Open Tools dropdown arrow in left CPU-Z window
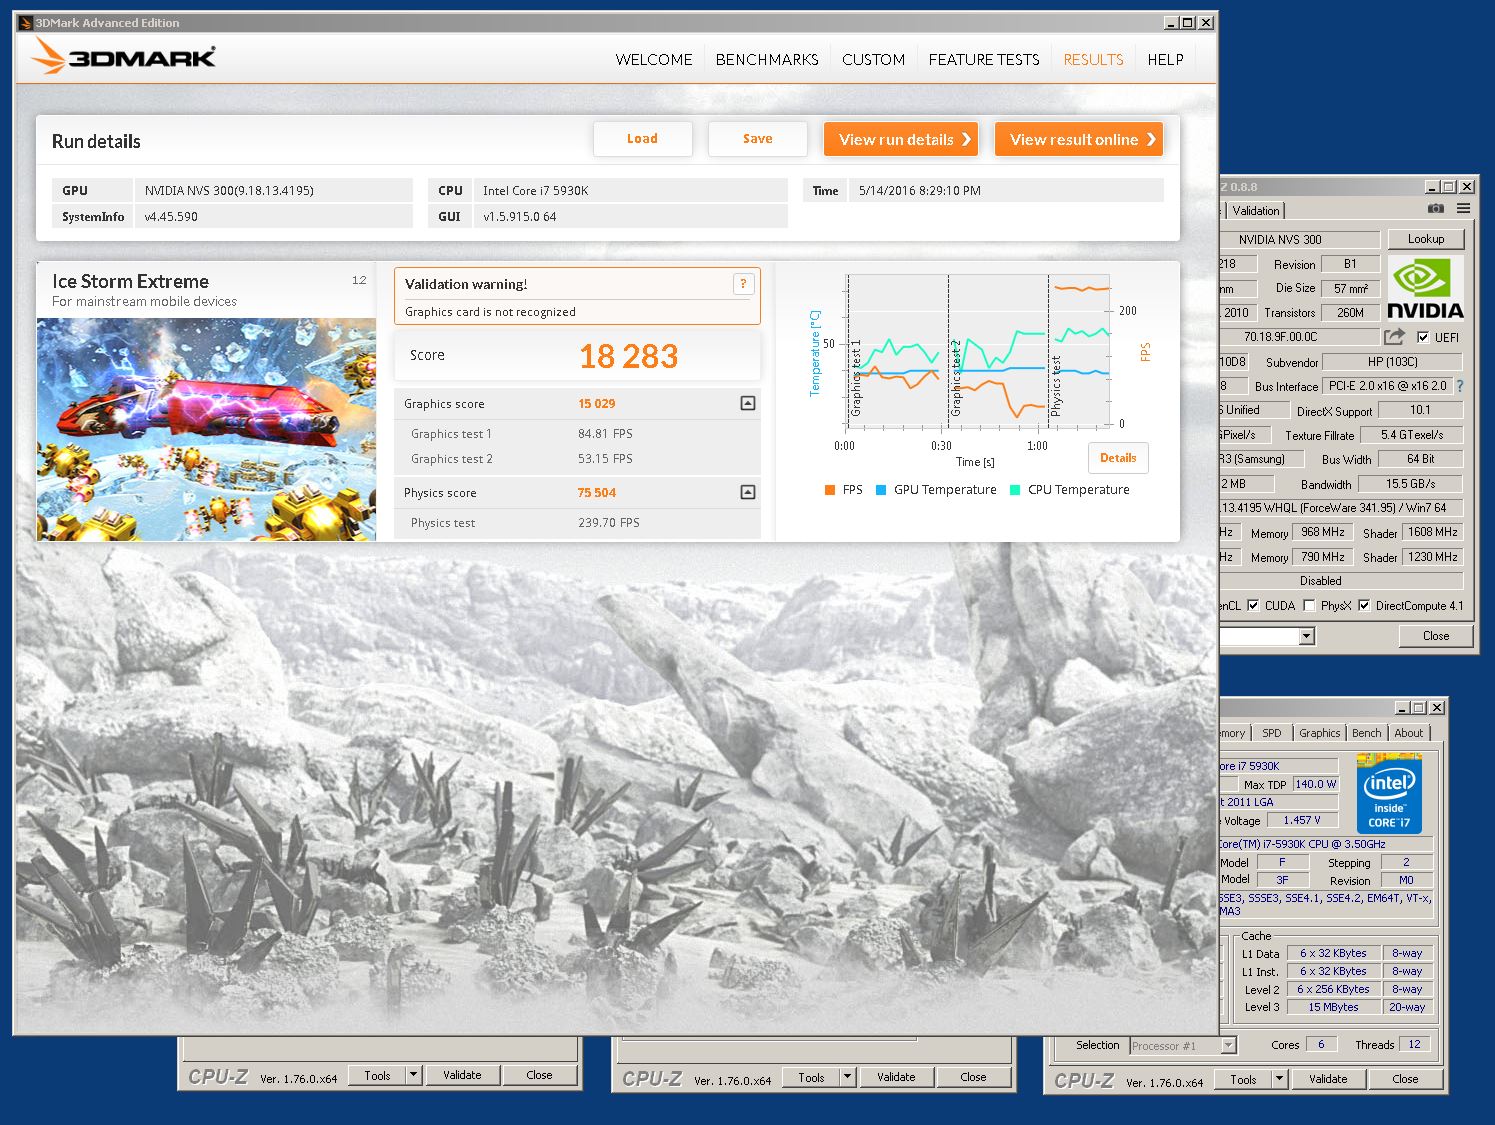Viewport: 1495px width, 1125px height. [413, 1075]
